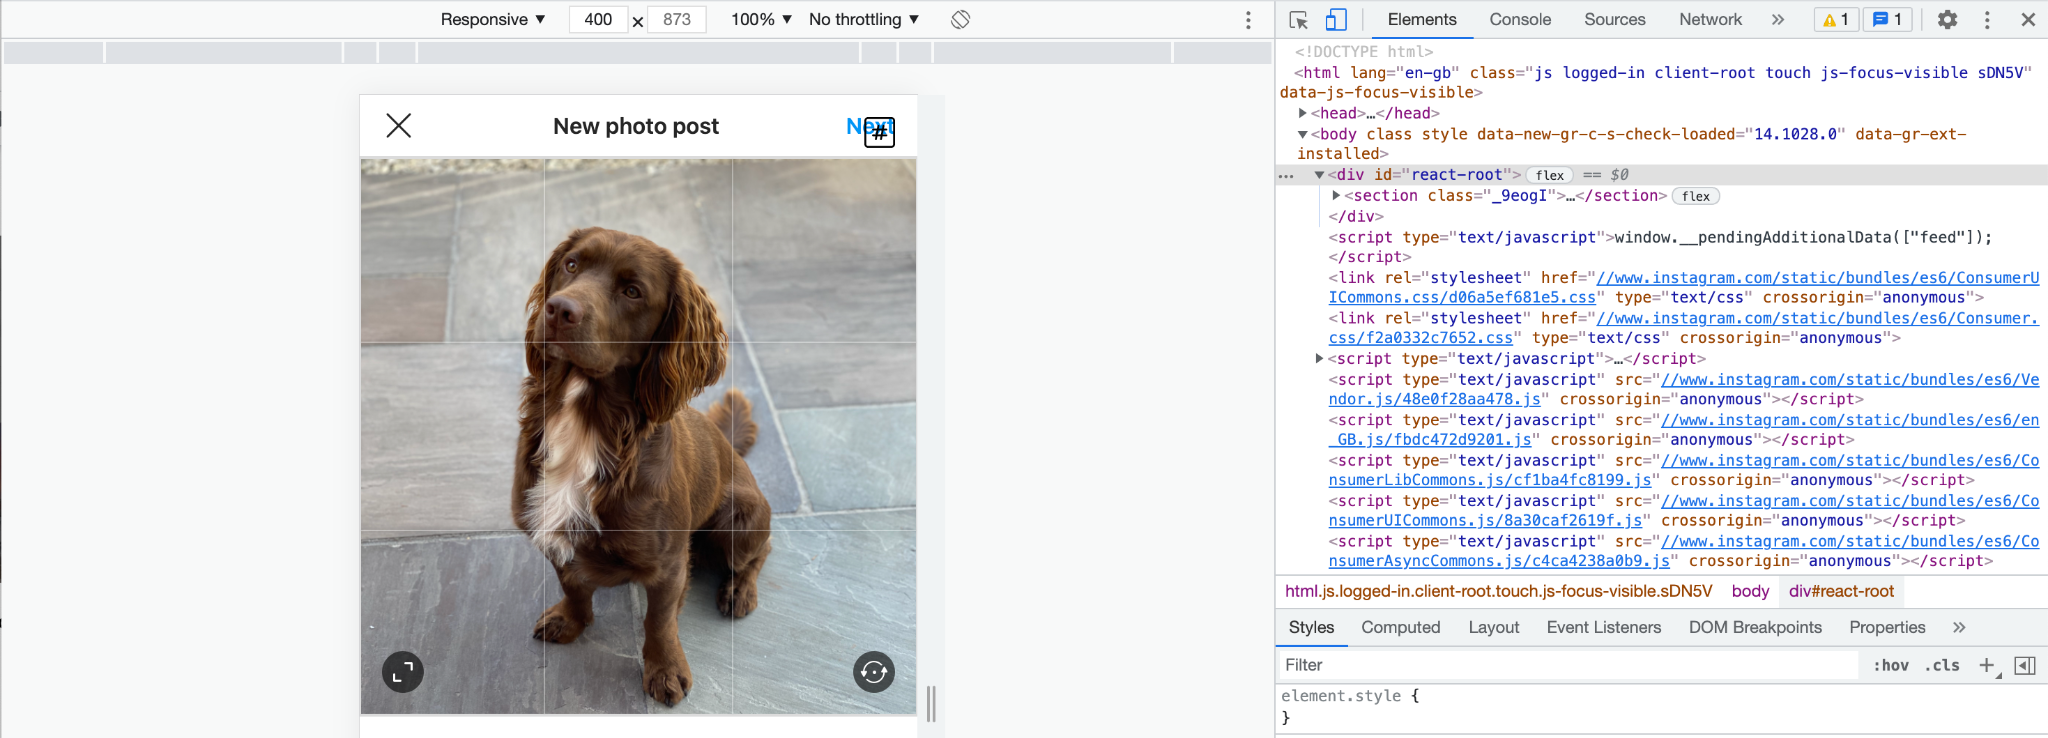This screenshot has height=738, width=2048.
Task: Toggle the device toolbar icon
Action: [1336, 19]
